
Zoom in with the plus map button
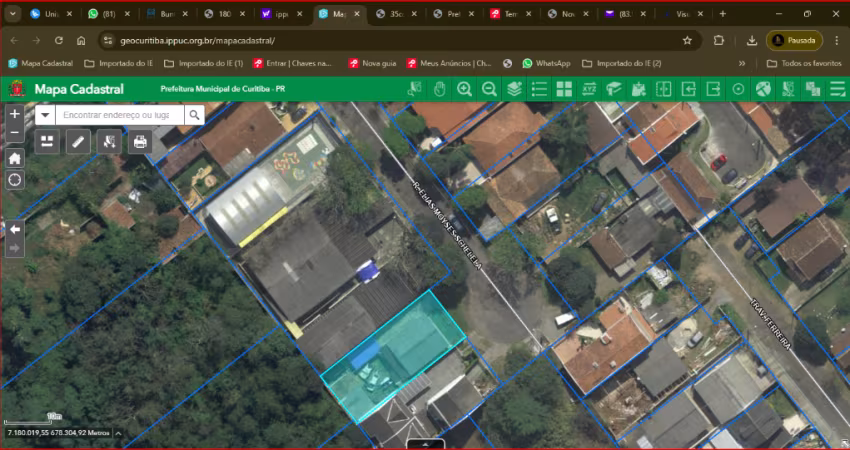15,114
